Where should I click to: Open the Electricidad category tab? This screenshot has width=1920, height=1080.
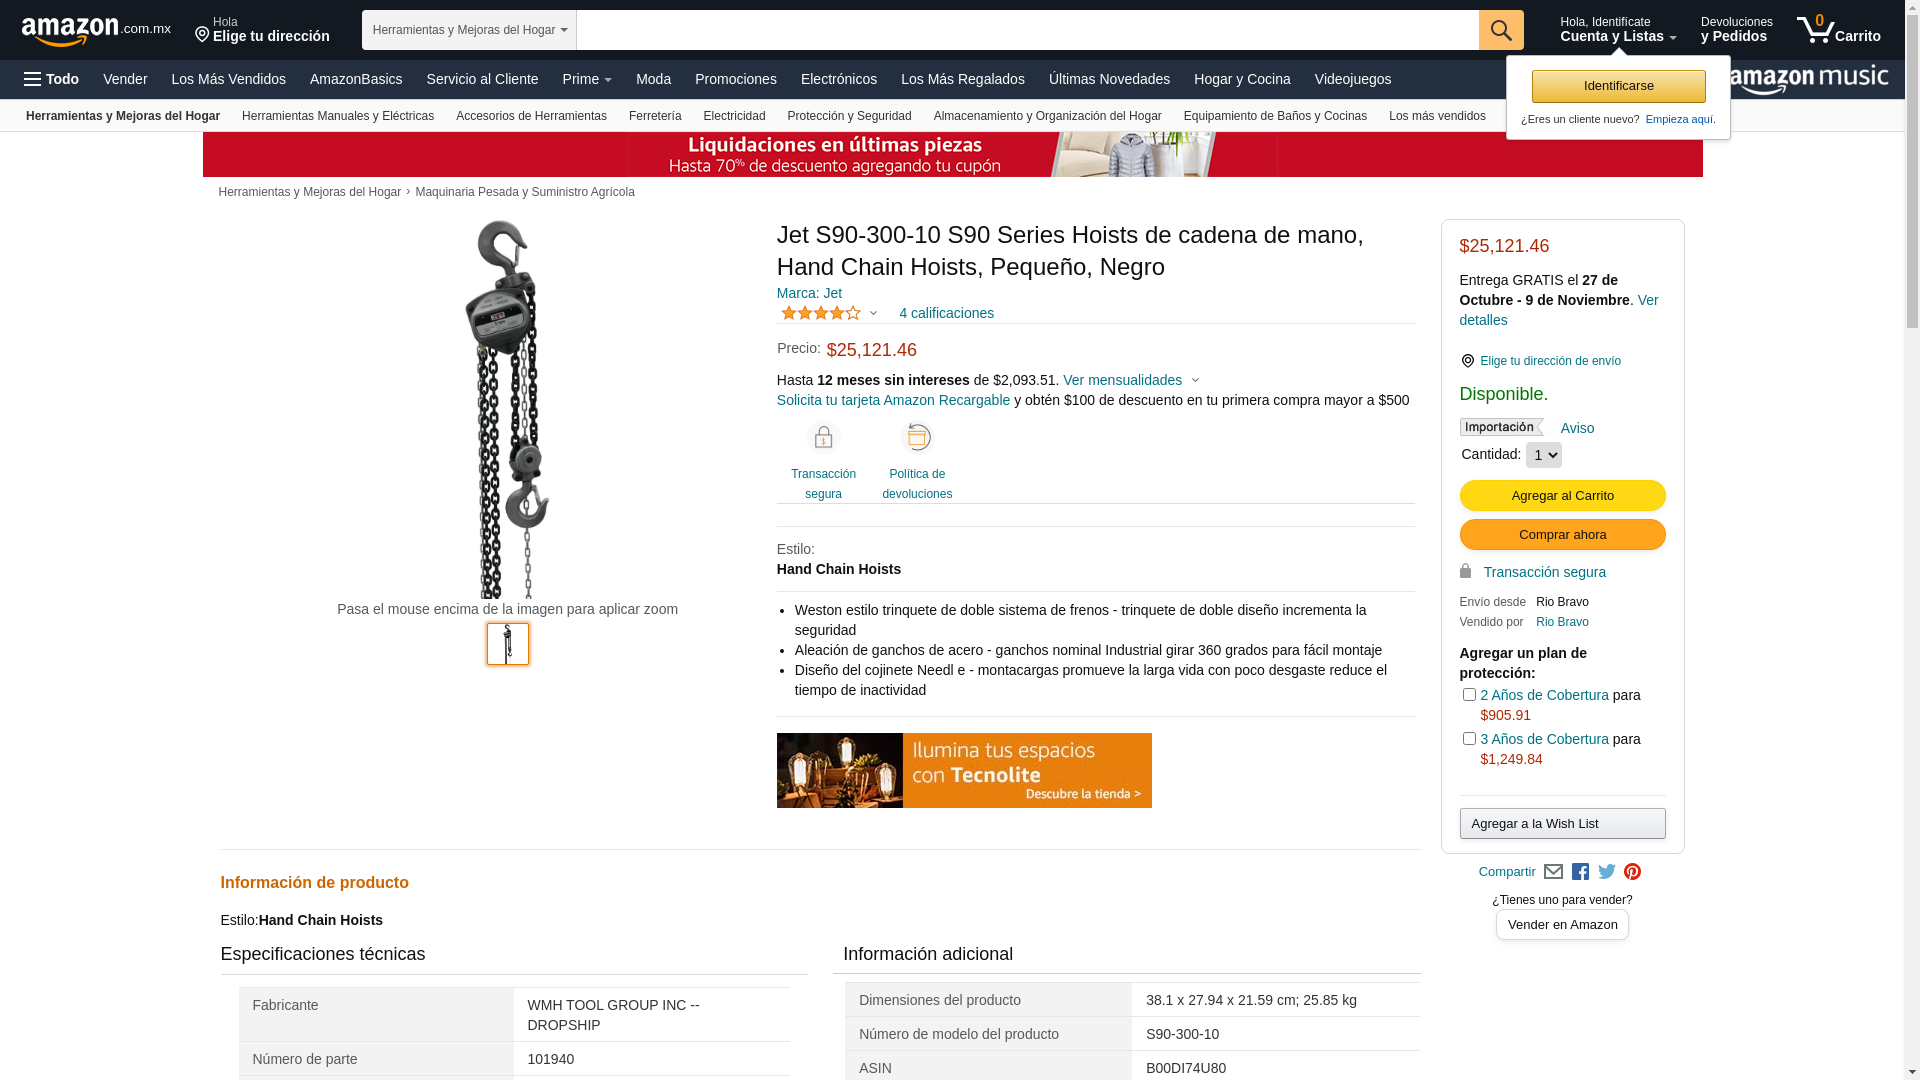[x=734, y=116]
